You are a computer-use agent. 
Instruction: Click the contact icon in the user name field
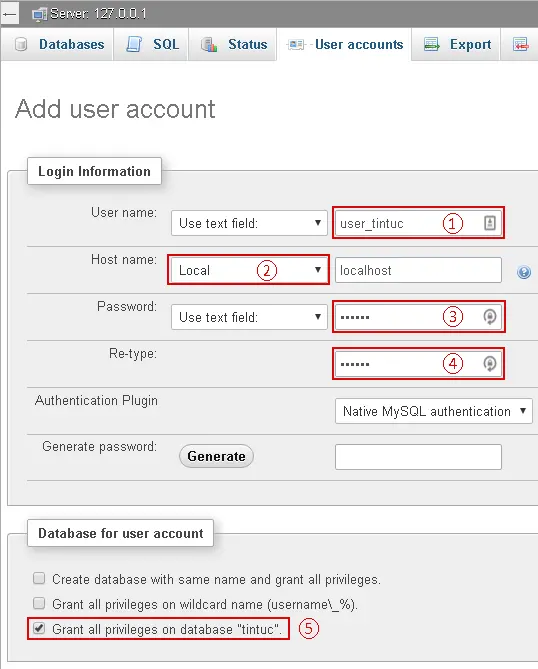(x=490, y=223)
